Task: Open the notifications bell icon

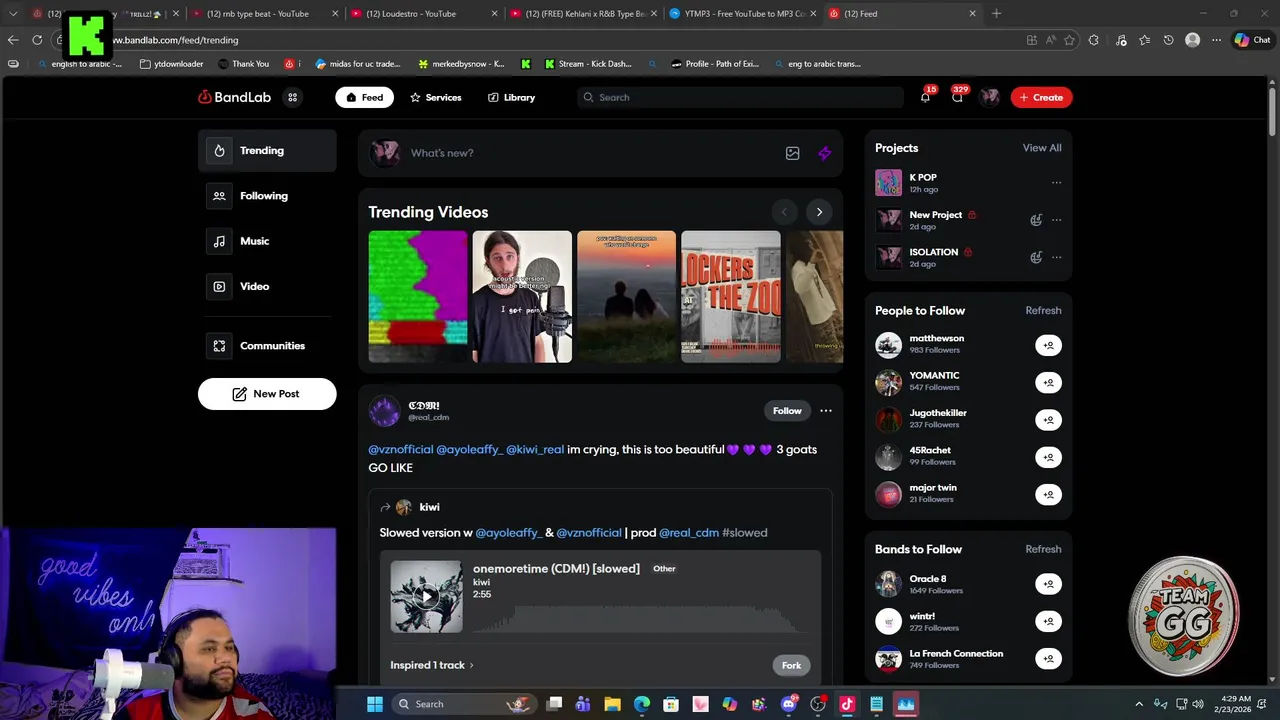Action: pos(925,97)
